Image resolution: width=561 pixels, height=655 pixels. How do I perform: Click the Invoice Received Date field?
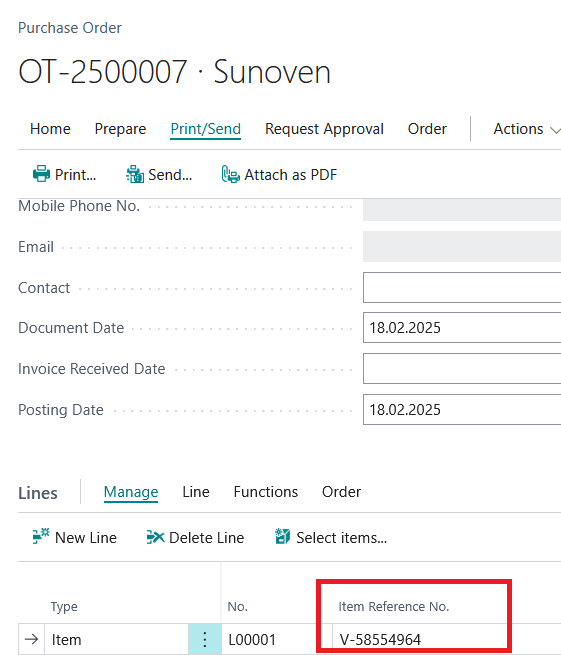click(462, 368)
